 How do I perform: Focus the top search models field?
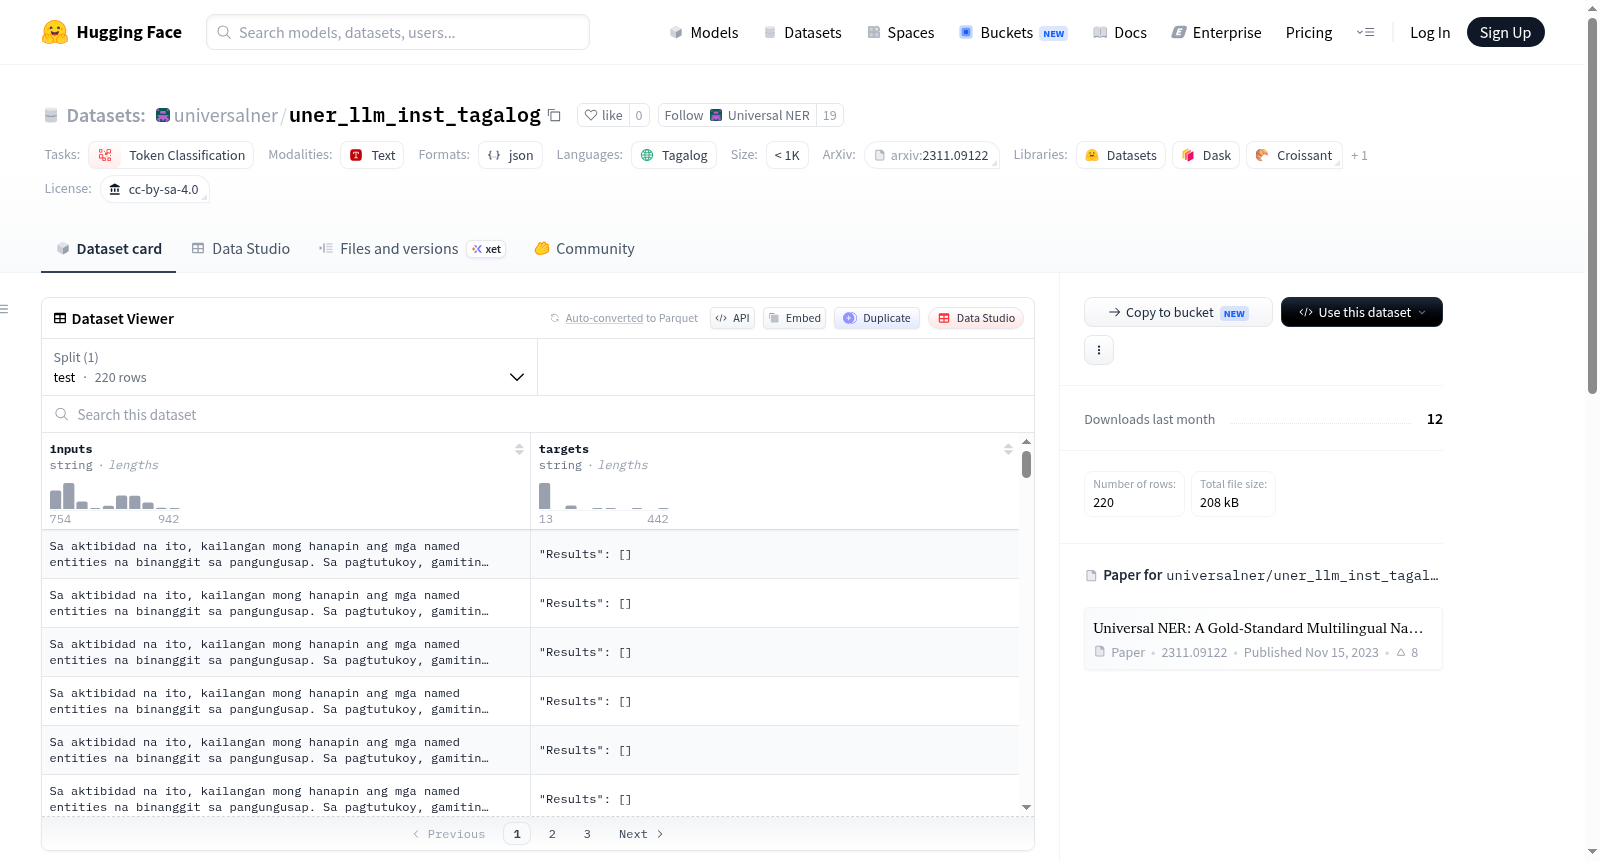coord(398,32)
